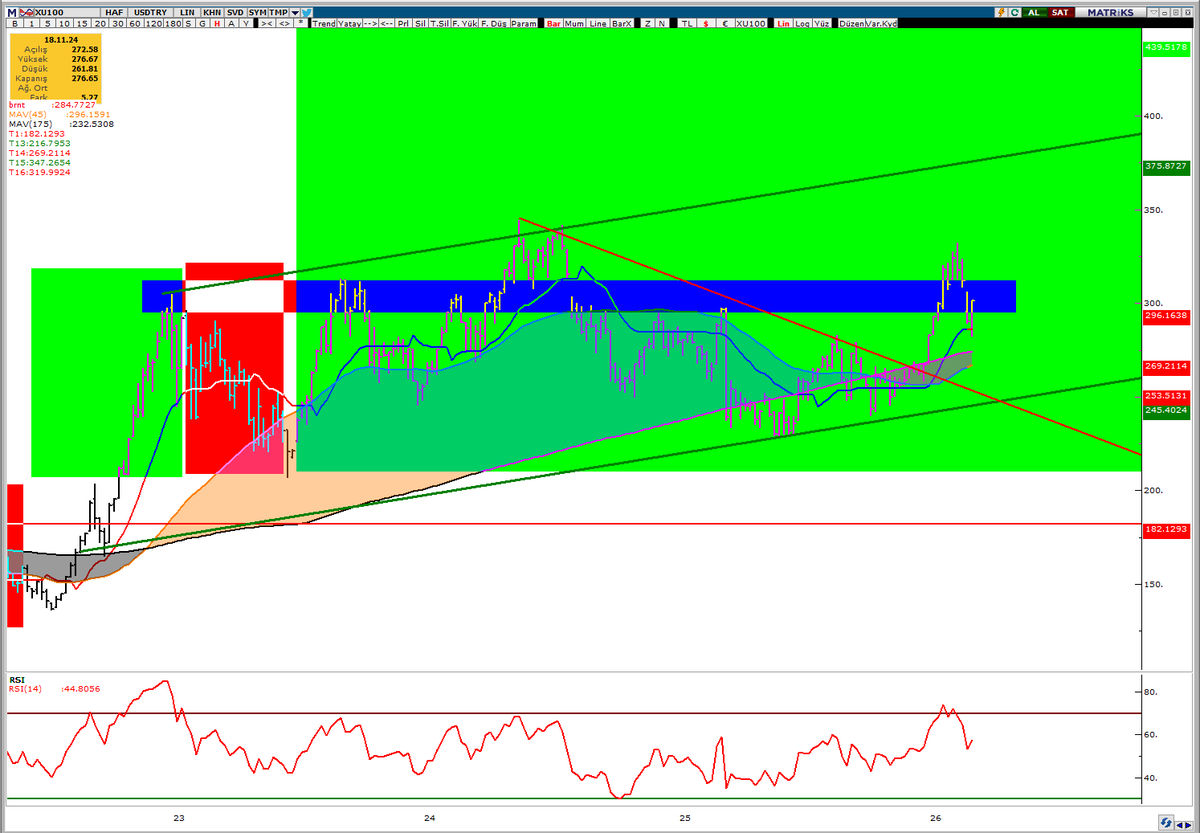Click the '<>' expand chart button
This screenshot has width=1200, height=833.
(285, 23)
